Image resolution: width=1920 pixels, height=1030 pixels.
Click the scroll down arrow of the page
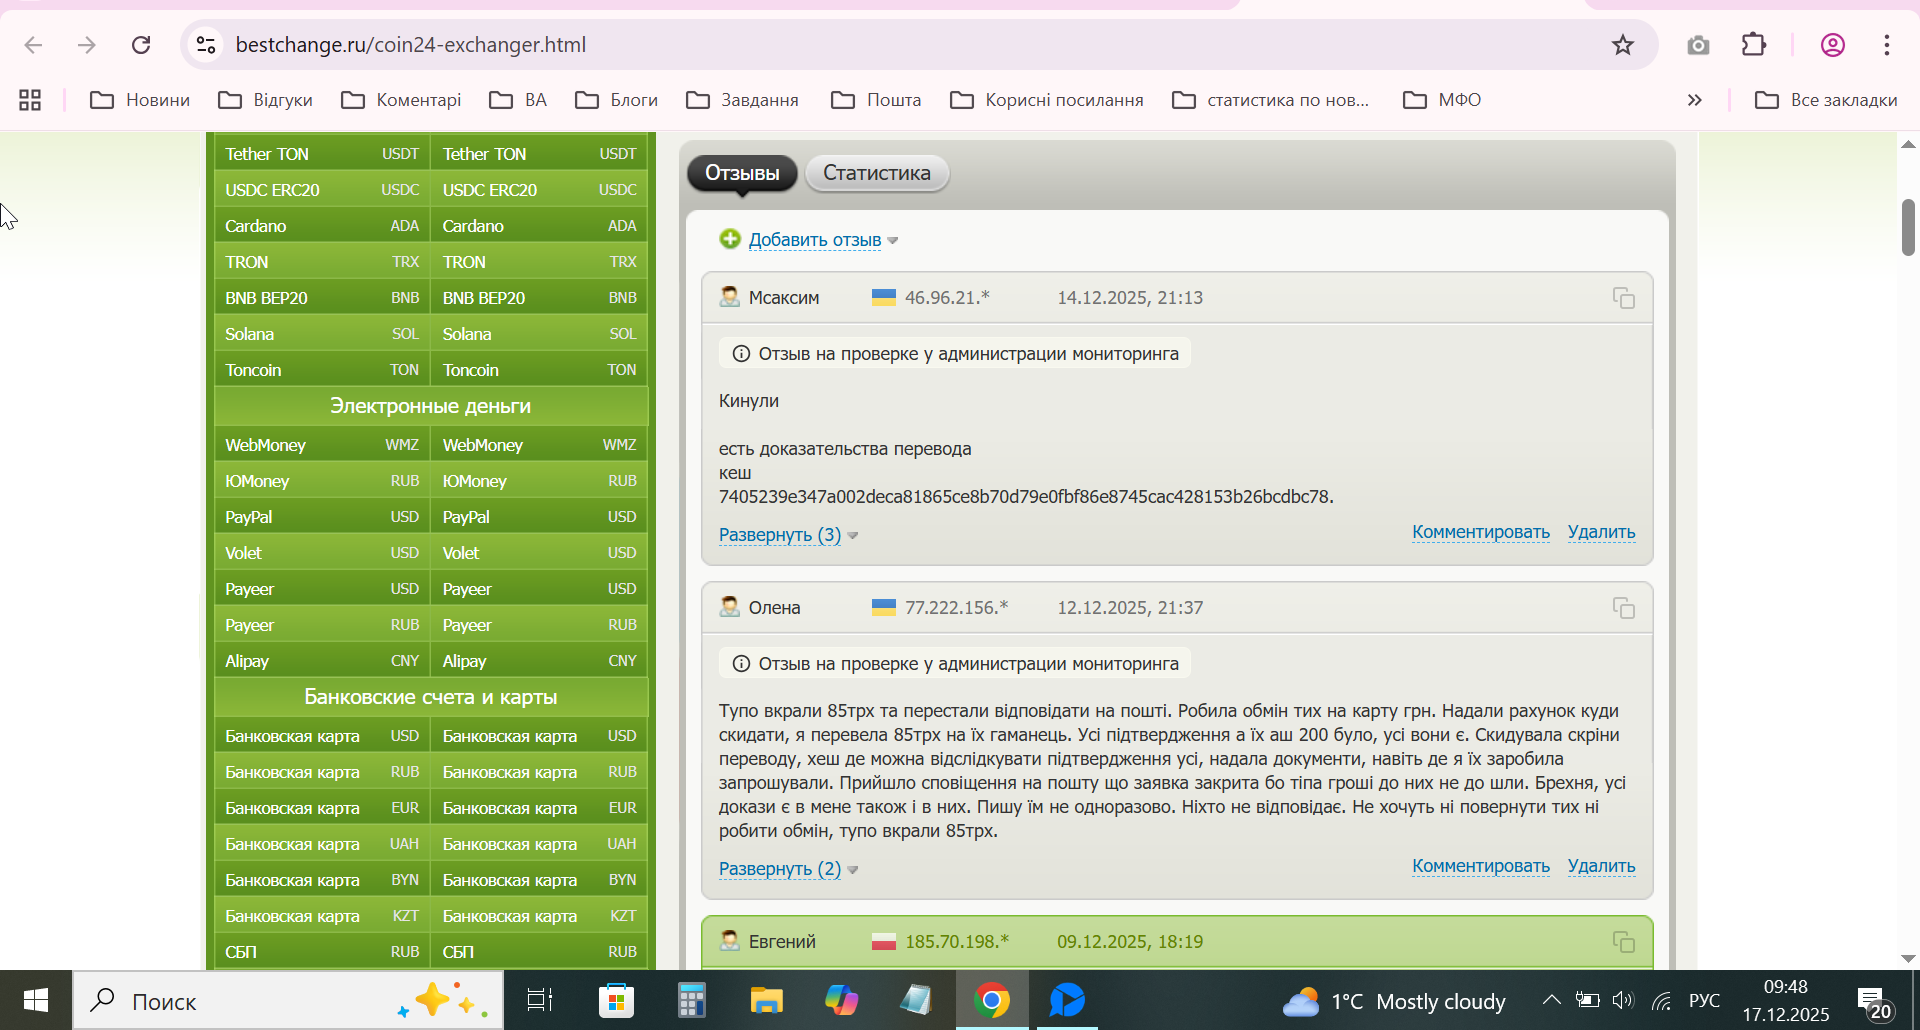(x=1908, y=958)
